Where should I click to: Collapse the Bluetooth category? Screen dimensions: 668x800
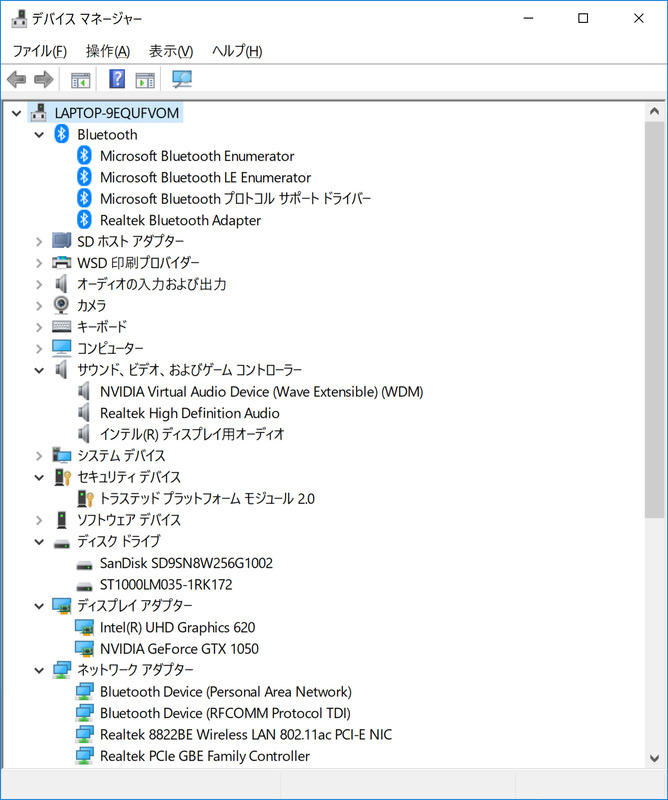tap(39, 135)
